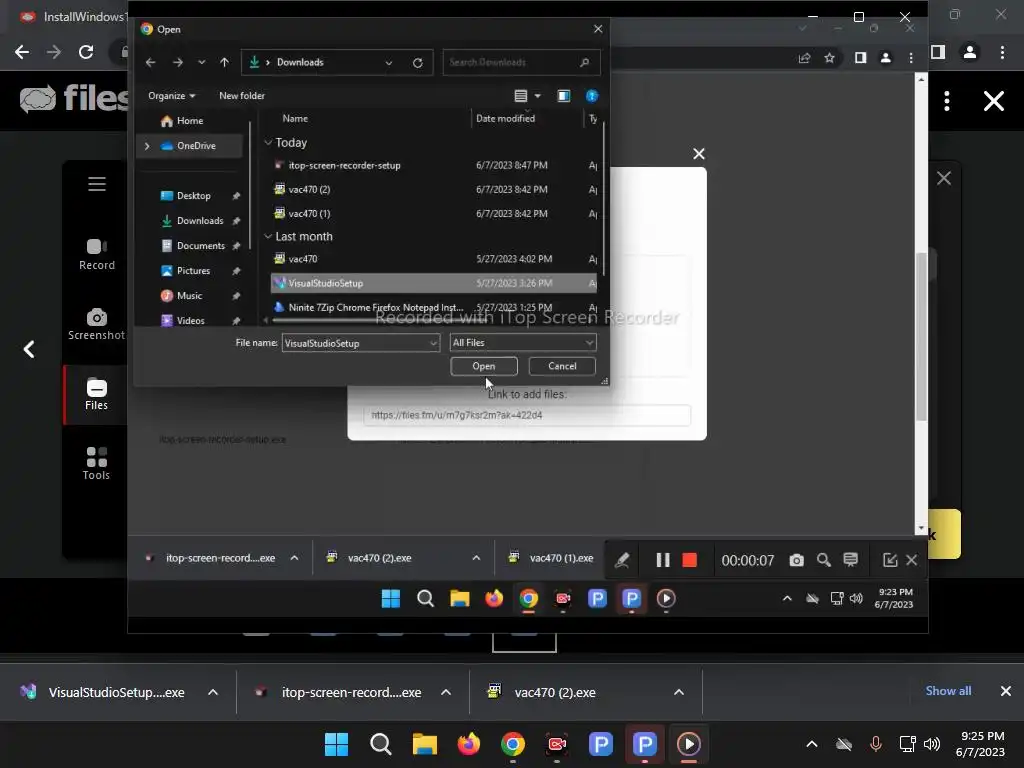Click Show all downloads link
This screenshot has height=768, width=1024.
tap(948, 691)
